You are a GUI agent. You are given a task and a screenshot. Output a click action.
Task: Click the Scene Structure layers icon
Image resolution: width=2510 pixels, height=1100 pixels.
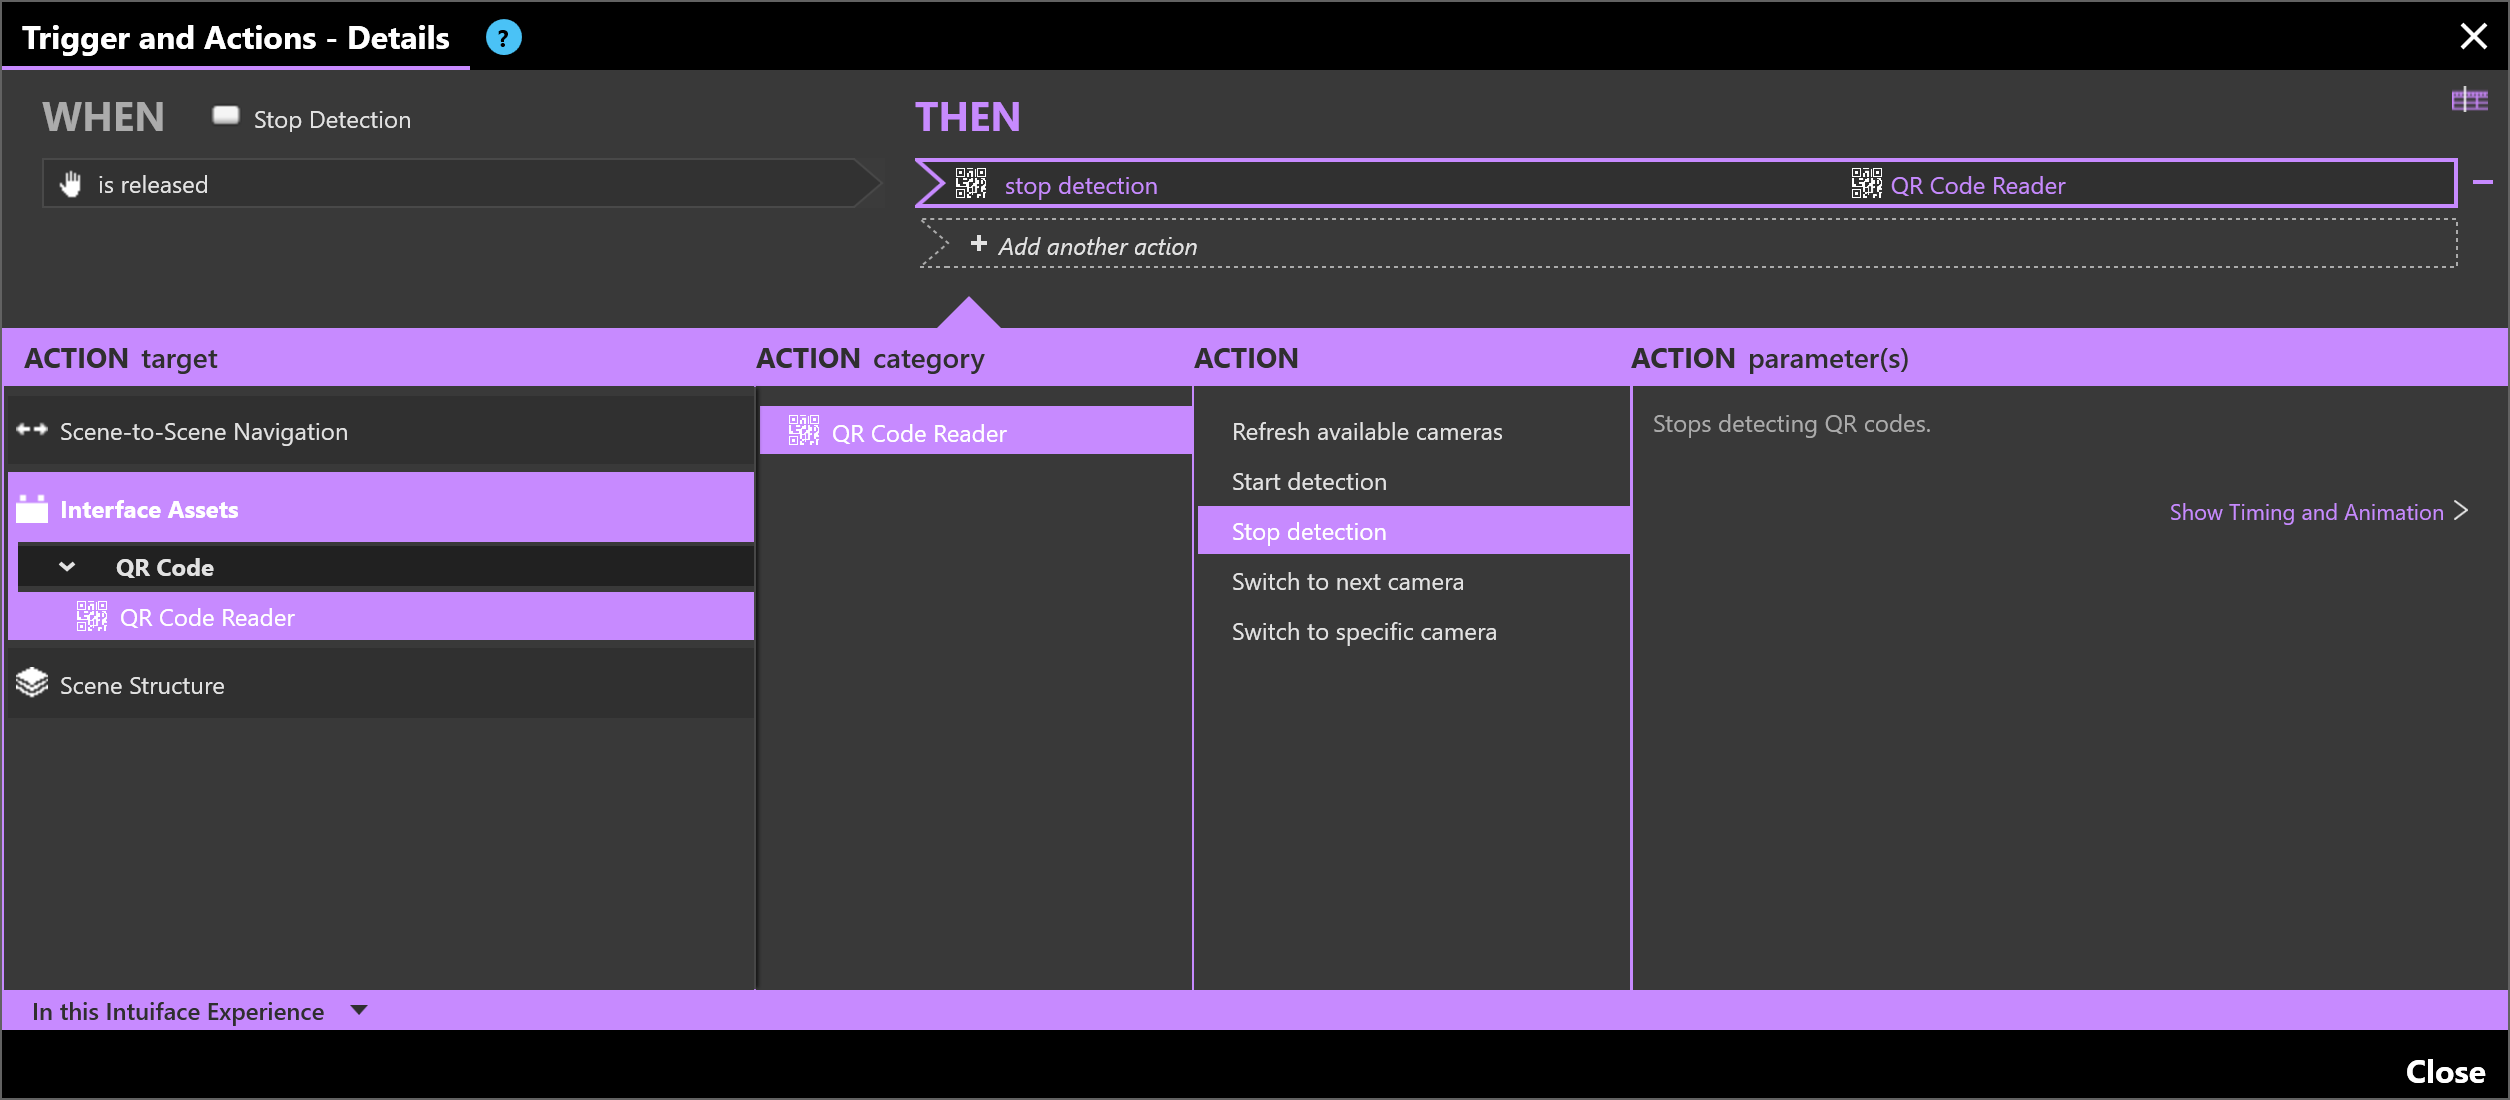pyautogui.click(x=32, y=684)
